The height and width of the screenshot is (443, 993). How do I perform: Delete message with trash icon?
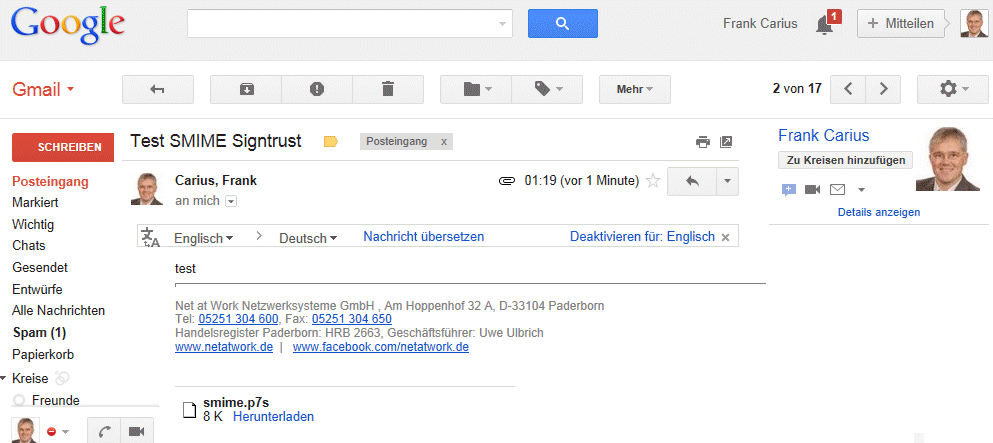[x=388, y=89]
